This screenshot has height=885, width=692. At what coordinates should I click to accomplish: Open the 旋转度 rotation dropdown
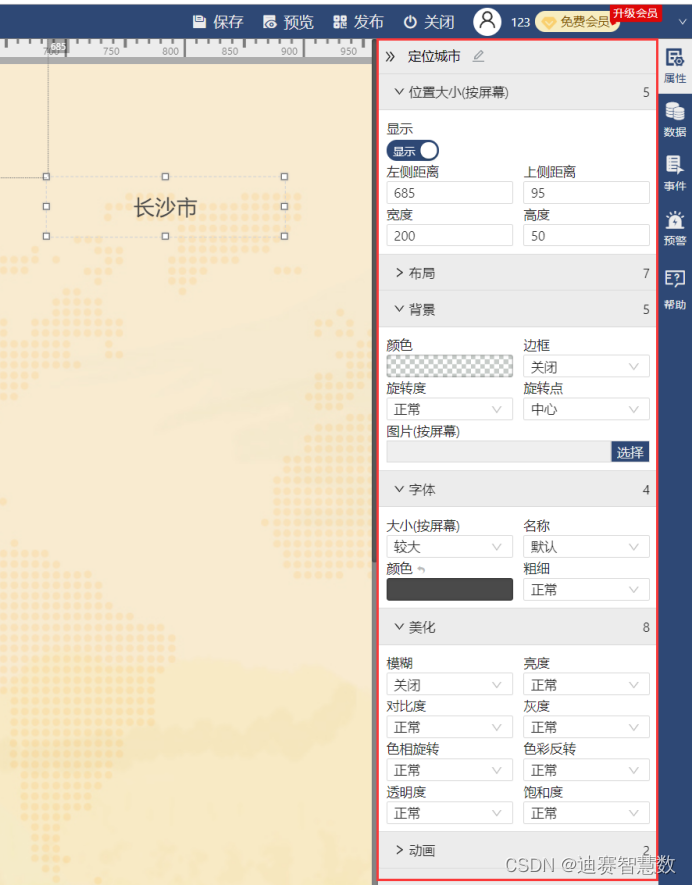click(x=450, y=409)
